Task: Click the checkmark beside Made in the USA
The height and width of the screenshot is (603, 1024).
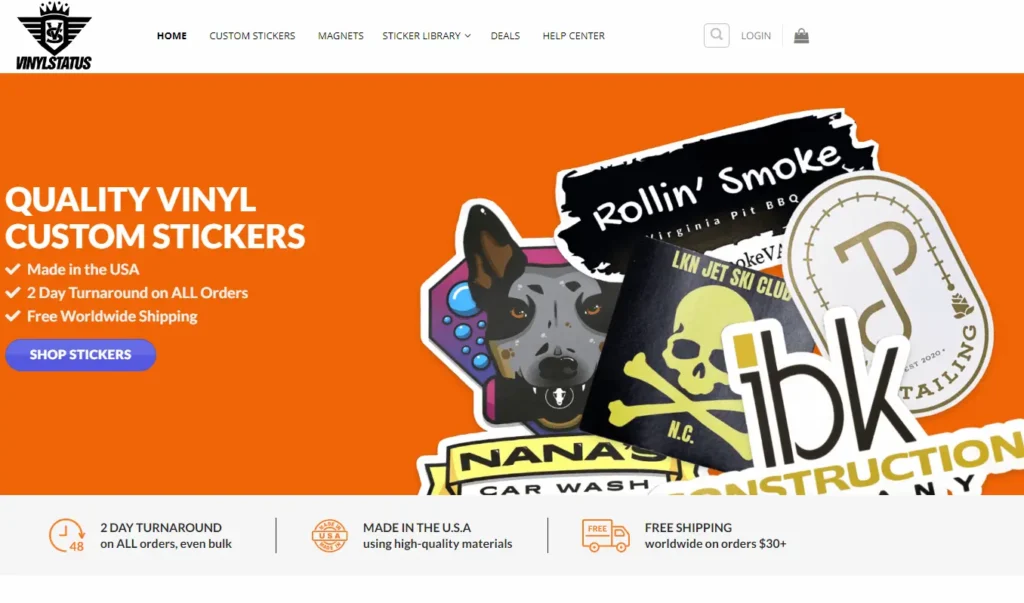Action: coord(13,269)
